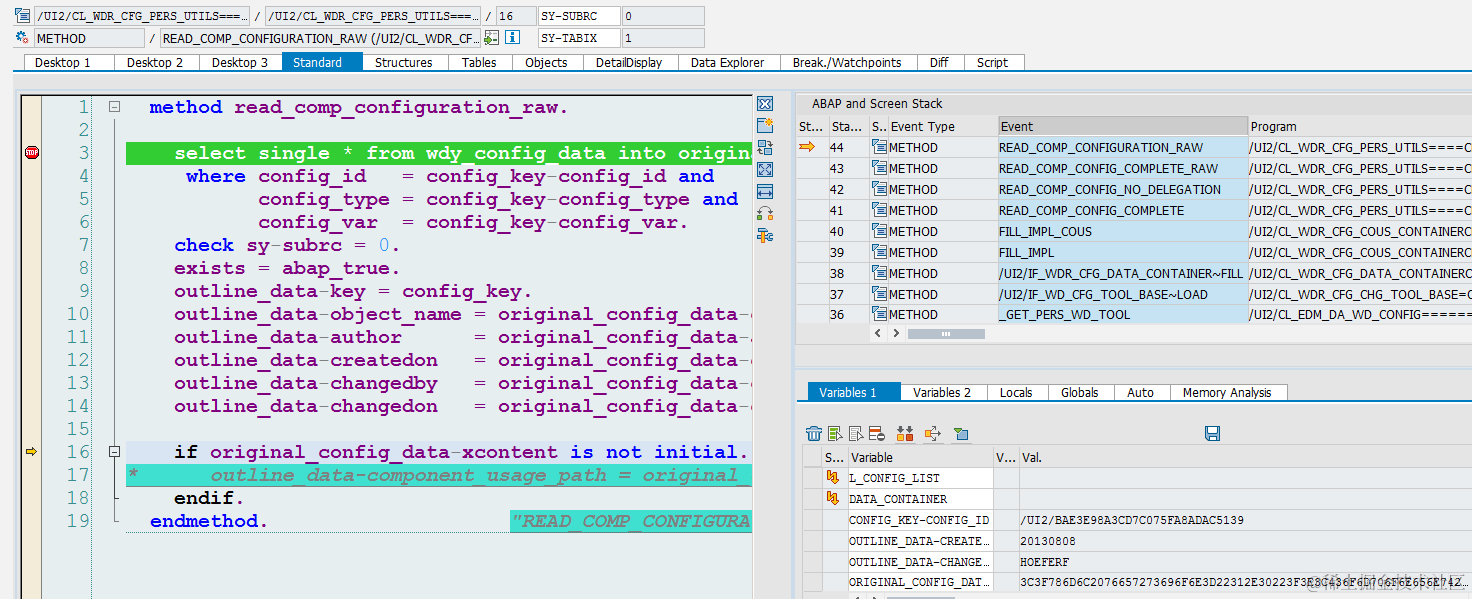The height and width of the screenshot is (599, 1472).
Task: Collapse the method block at line 1
Action: pos(114,107)
